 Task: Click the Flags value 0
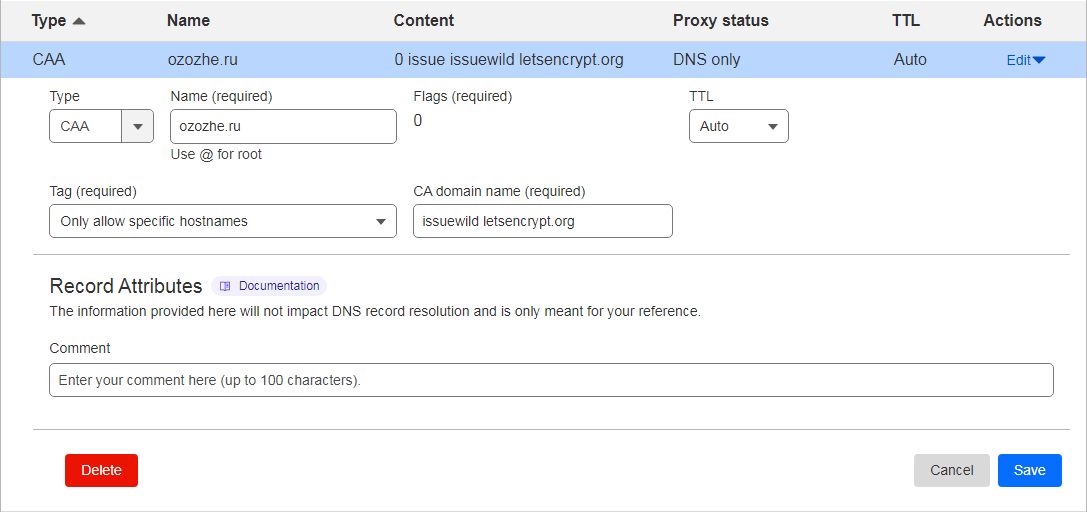[x=418, y=121]
